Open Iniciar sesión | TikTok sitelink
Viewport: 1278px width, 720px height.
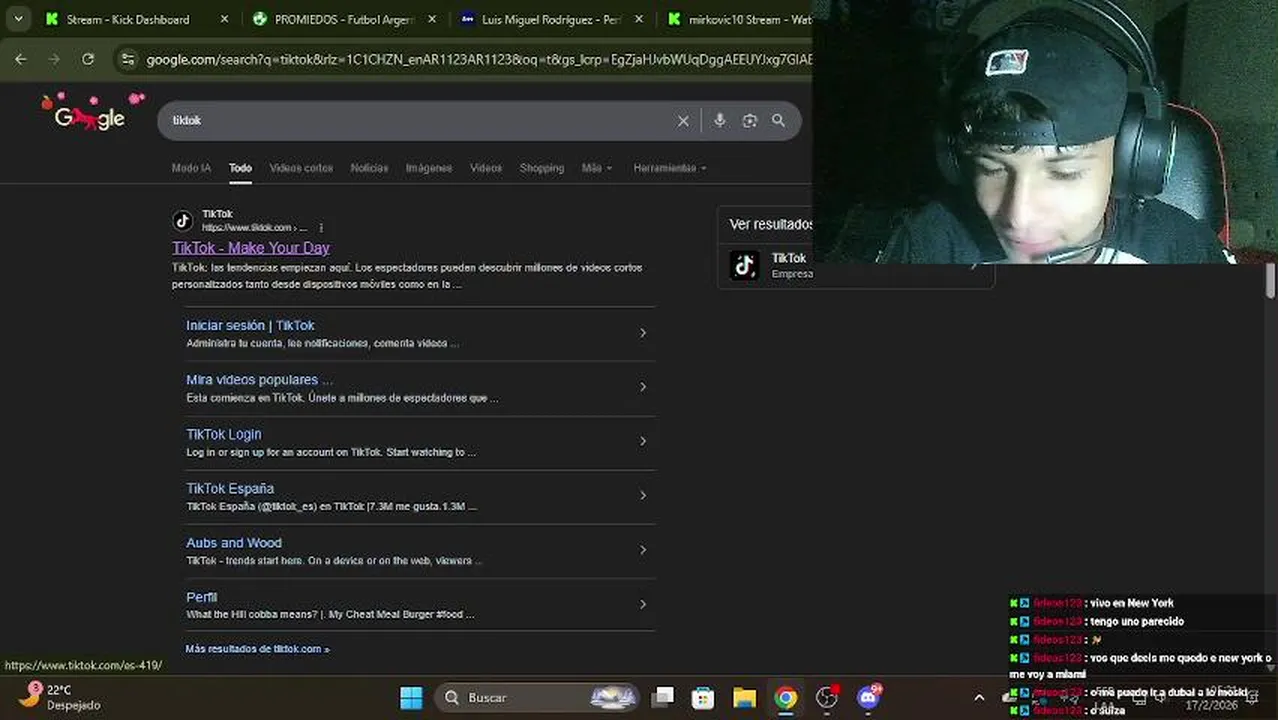[x=250, y=325]
